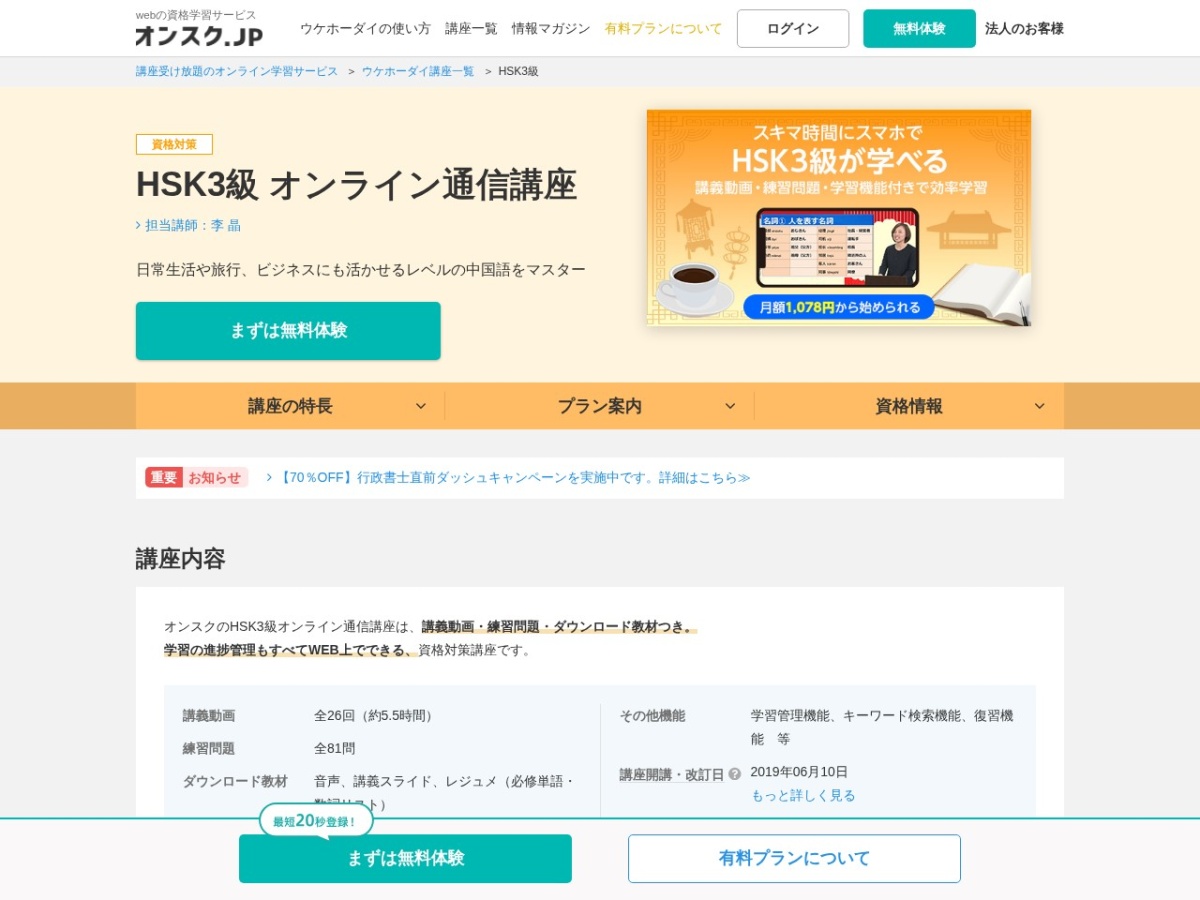Viewport: 1200px width, 900px height.
Task: Click the ログイン button
Action: coord(793,29)
